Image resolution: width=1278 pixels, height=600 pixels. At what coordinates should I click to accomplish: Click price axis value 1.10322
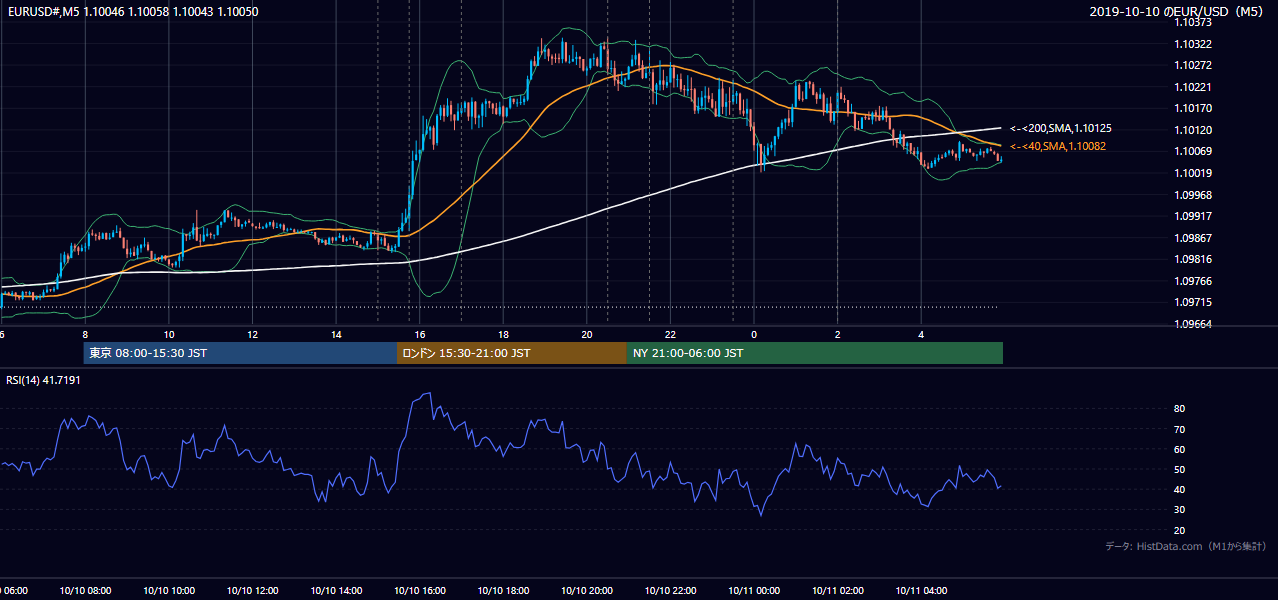(x=1194, y=44)
